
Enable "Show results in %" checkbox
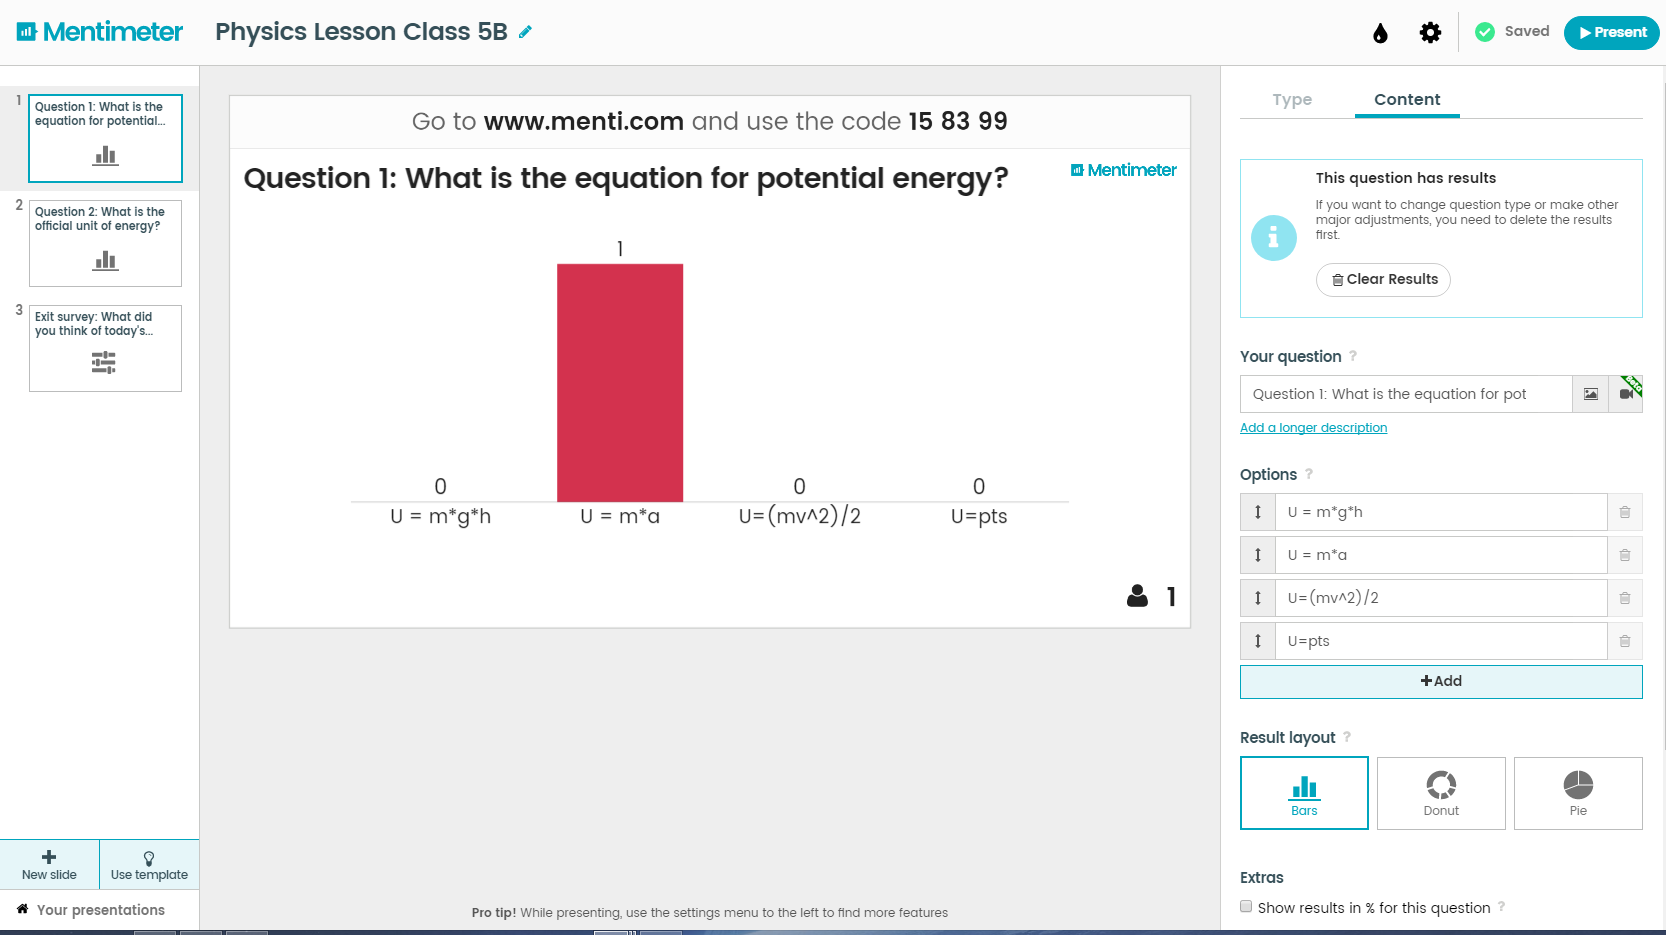pos(1246,907)
